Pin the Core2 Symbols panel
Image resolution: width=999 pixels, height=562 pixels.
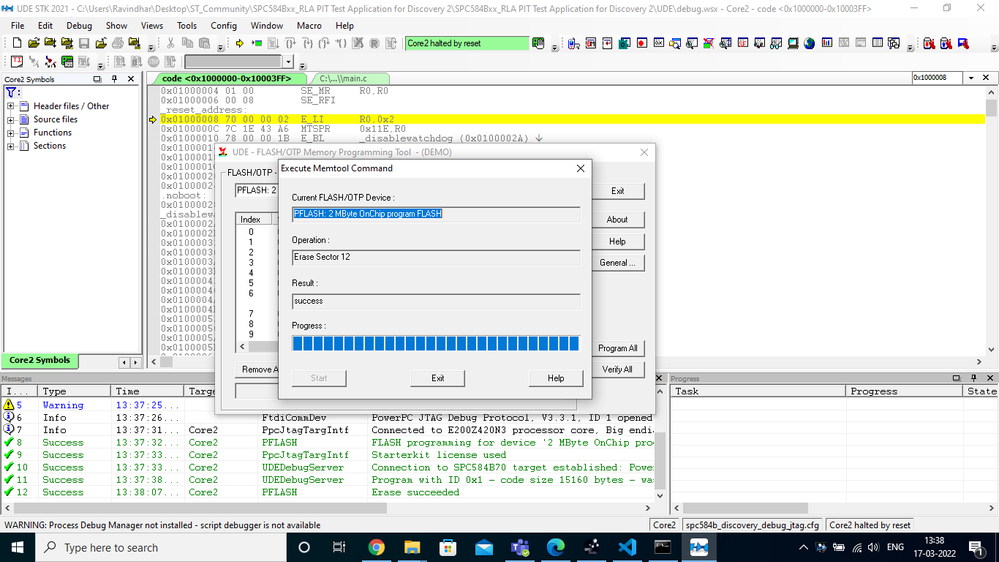(x=115, y=79)
